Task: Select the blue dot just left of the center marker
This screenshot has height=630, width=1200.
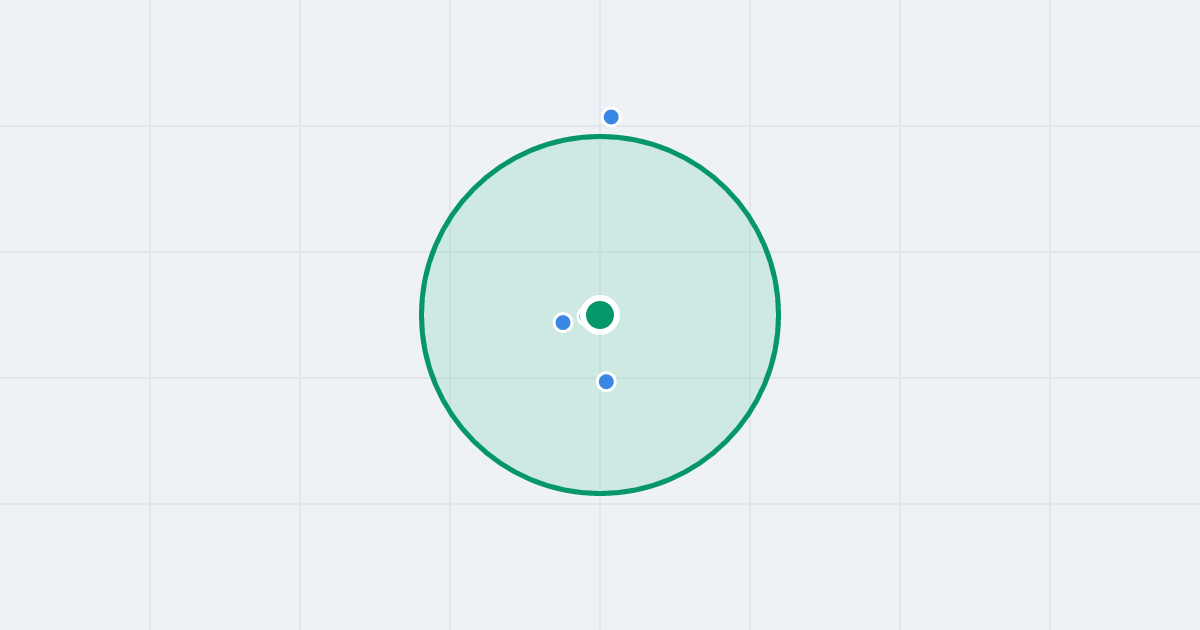Action: click(x=563, y=322)
